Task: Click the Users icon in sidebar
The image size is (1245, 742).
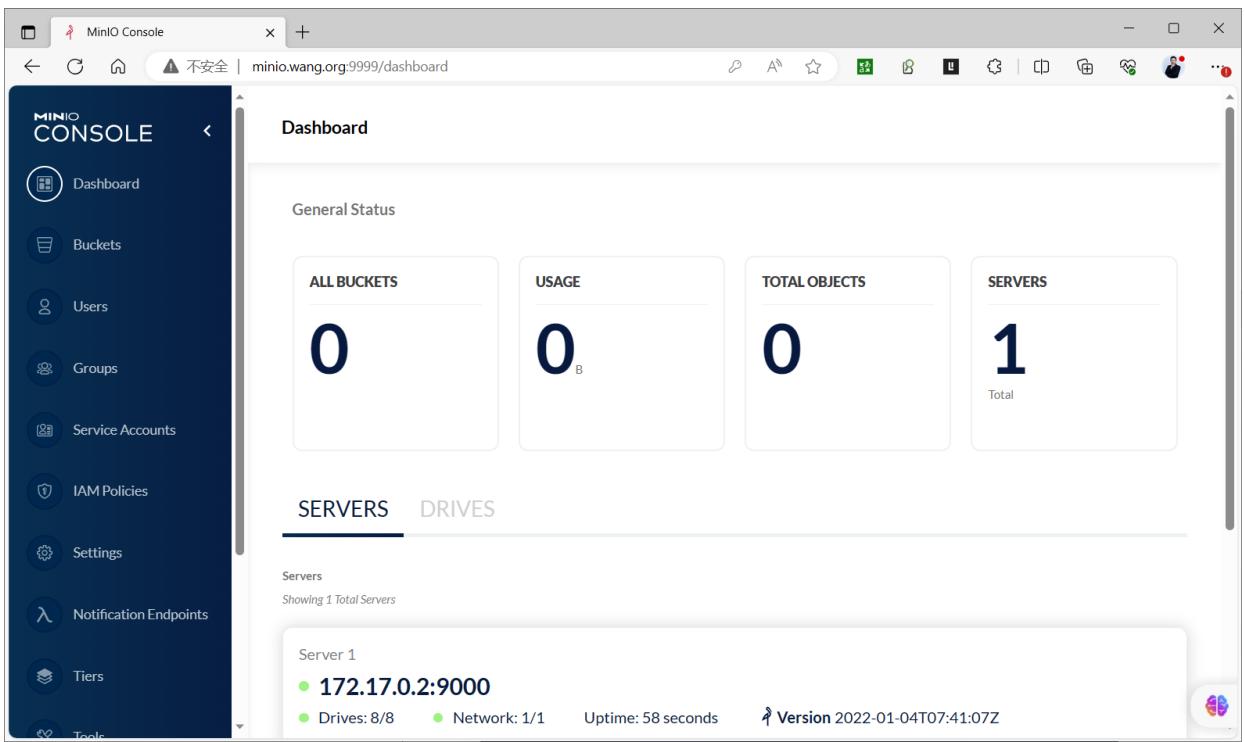Action: 44,307
